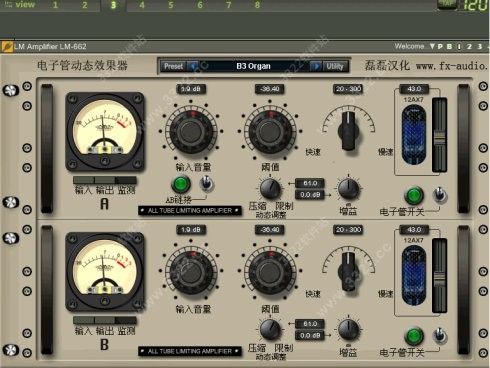Click channel B 43.0 tube value field

414,230
